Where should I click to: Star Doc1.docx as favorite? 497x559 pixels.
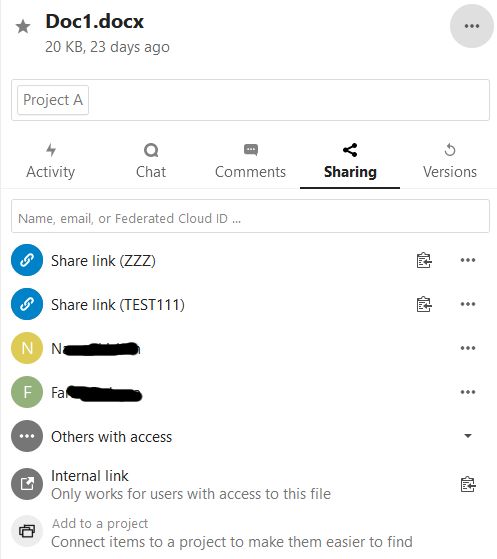point(23,27)
